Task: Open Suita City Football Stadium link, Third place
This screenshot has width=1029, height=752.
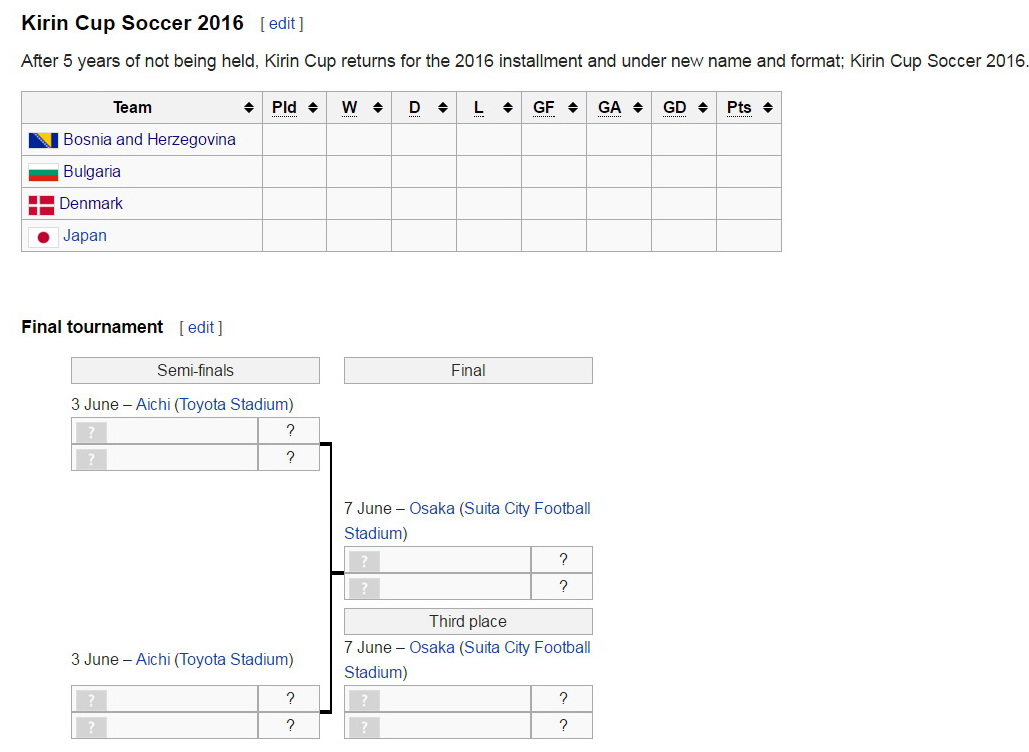Action: click(x=467, y=660)
